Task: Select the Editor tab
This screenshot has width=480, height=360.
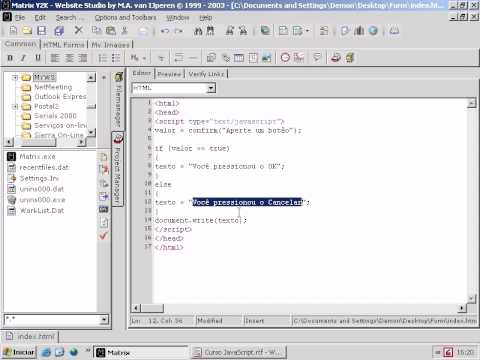Action: [x=142, y=73]
